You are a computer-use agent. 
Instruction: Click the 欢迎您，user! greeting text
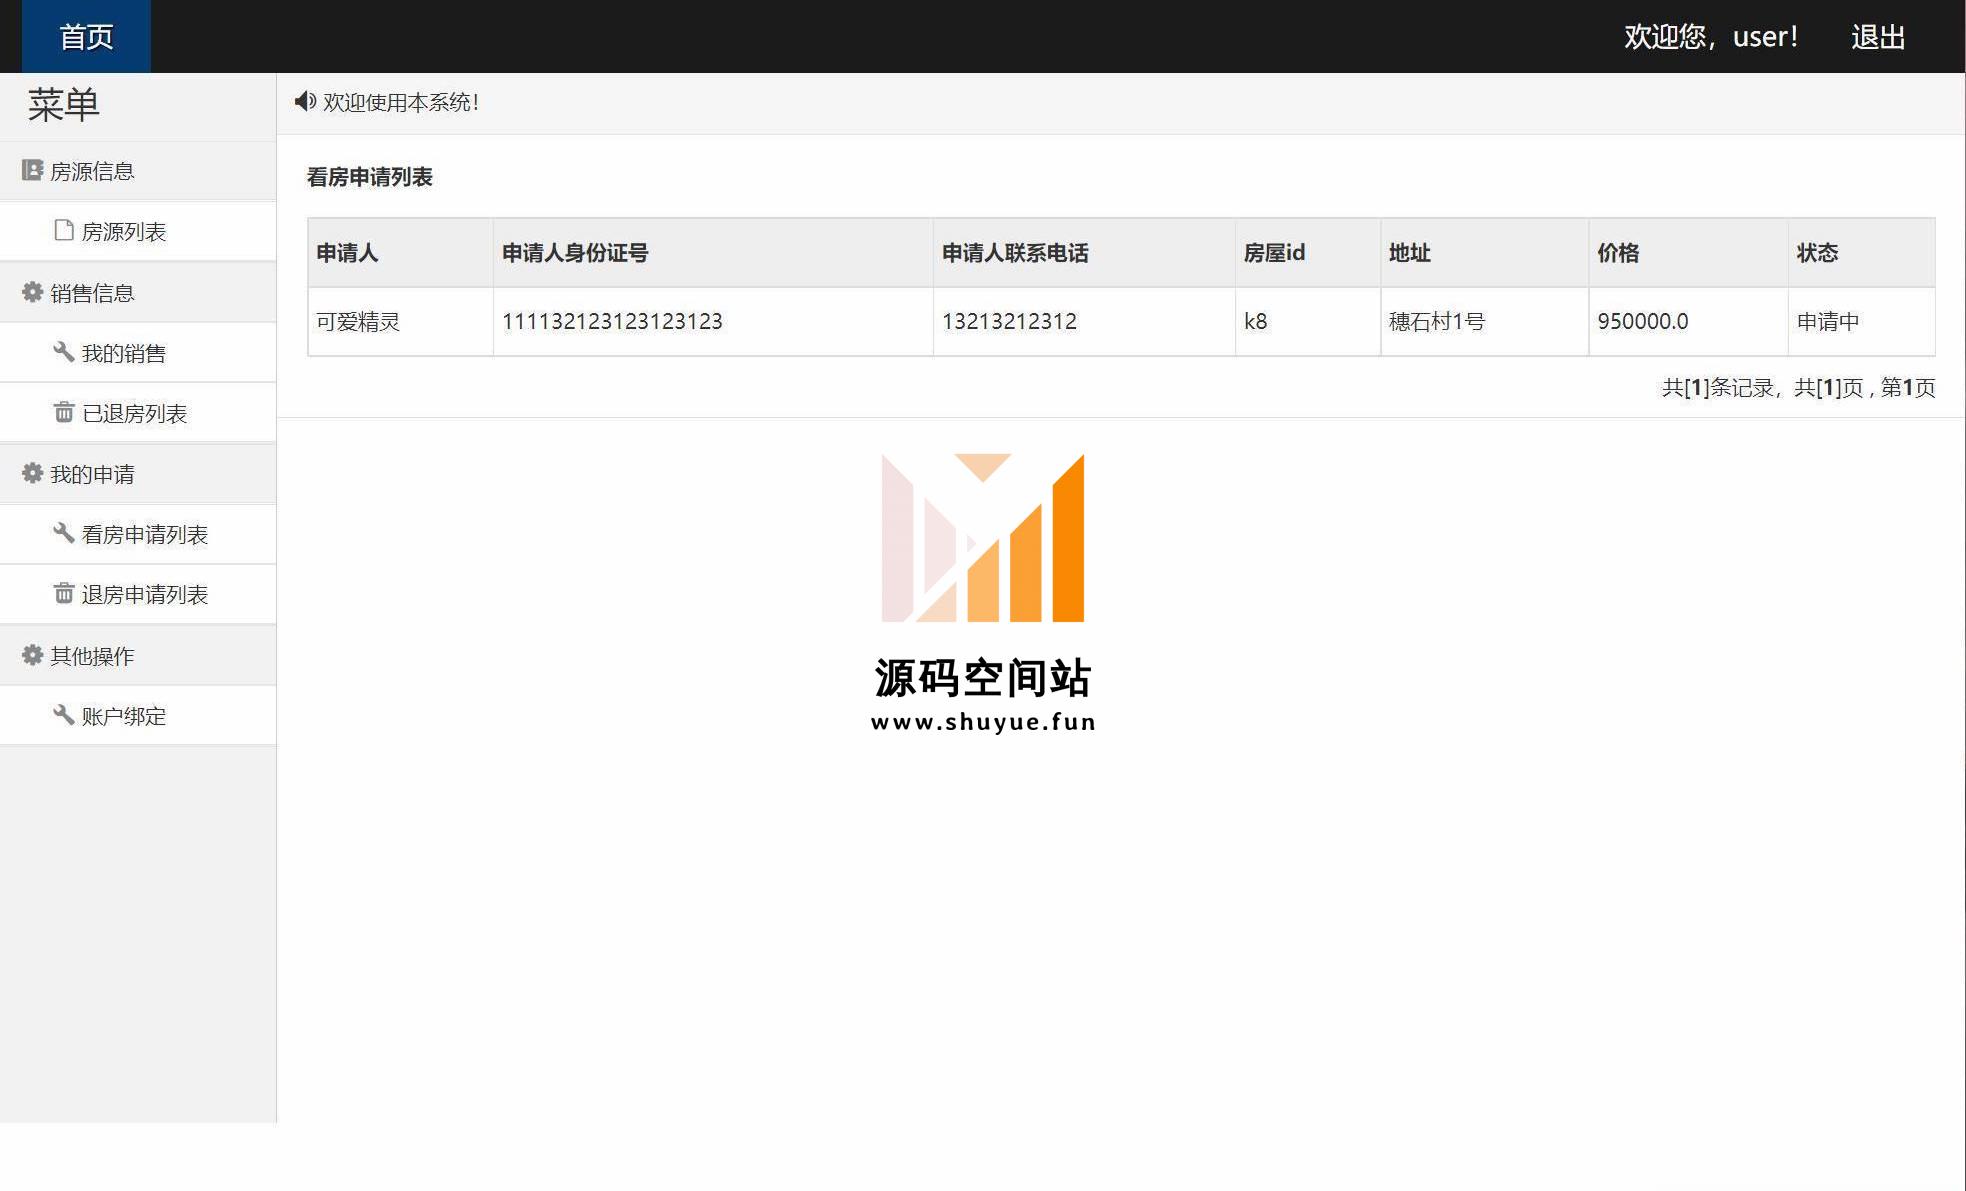1710,37
